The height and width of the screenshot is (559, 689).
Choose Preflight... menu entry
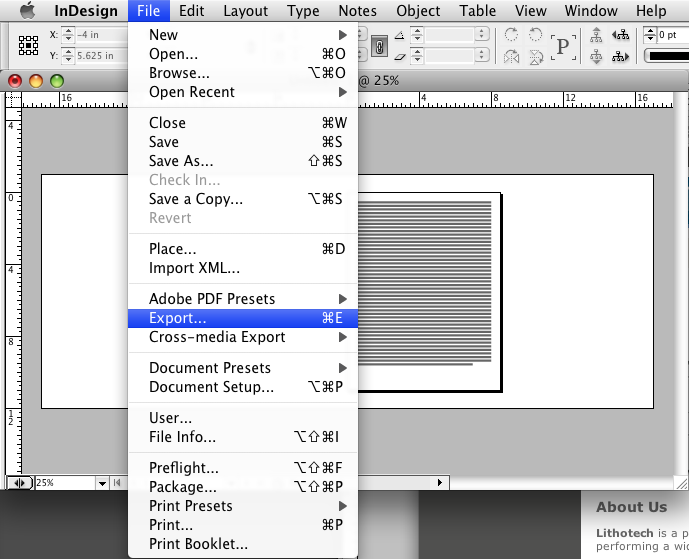coord(243,468)
